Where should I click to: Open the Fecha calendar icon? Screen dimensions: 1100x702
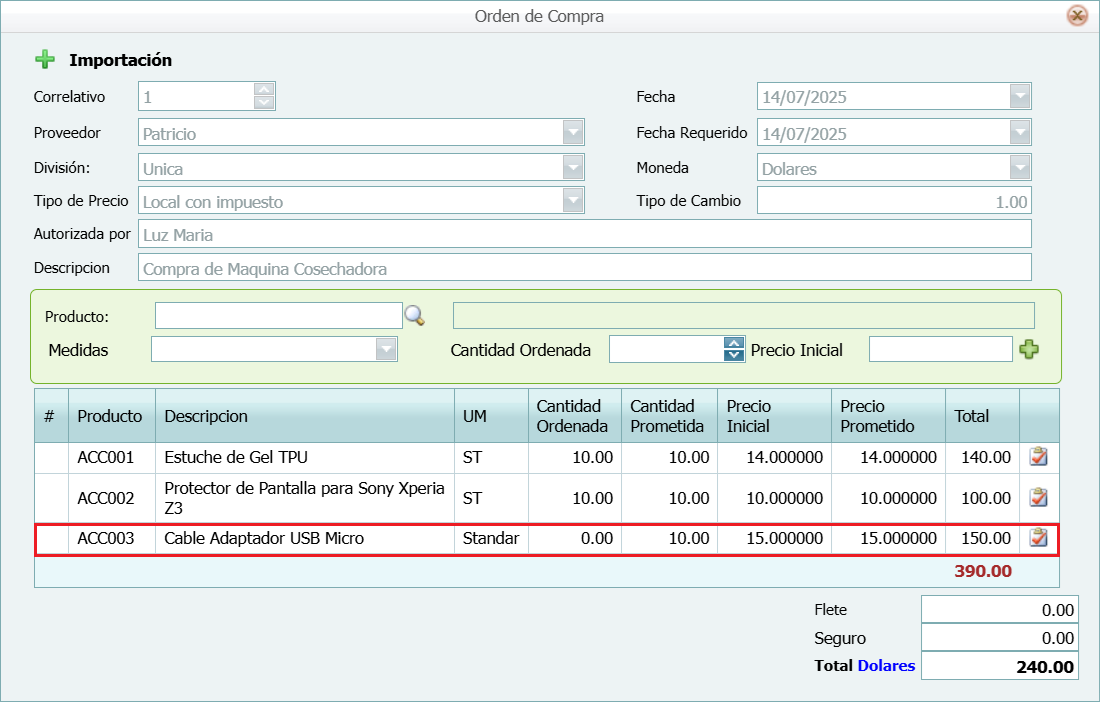1020,96
